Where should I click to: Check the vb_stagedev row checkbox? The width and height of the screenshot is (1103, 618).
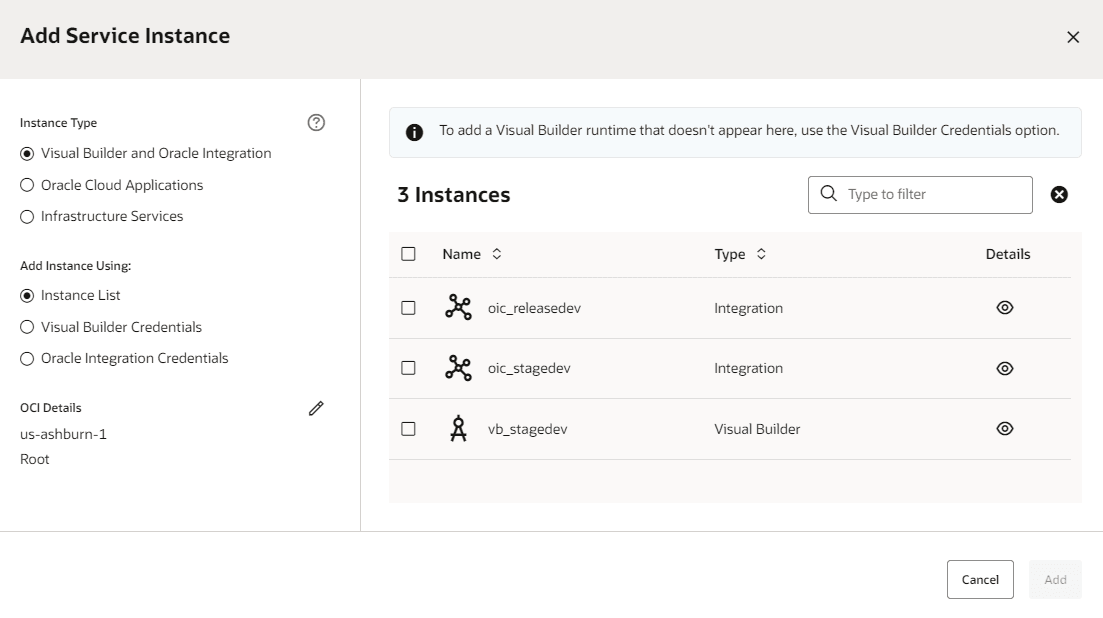[408, 429]
